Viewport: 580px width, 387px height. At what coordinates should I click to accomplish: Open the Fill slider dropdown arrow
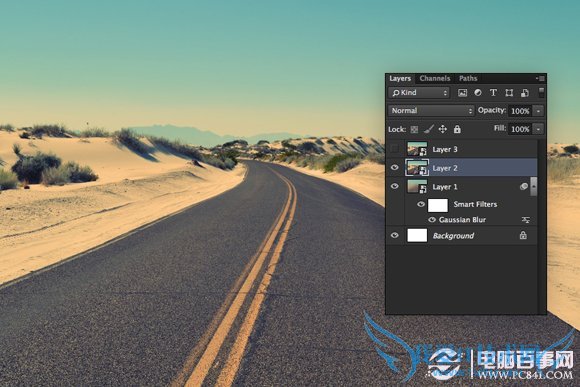click(x=538, y=129)
